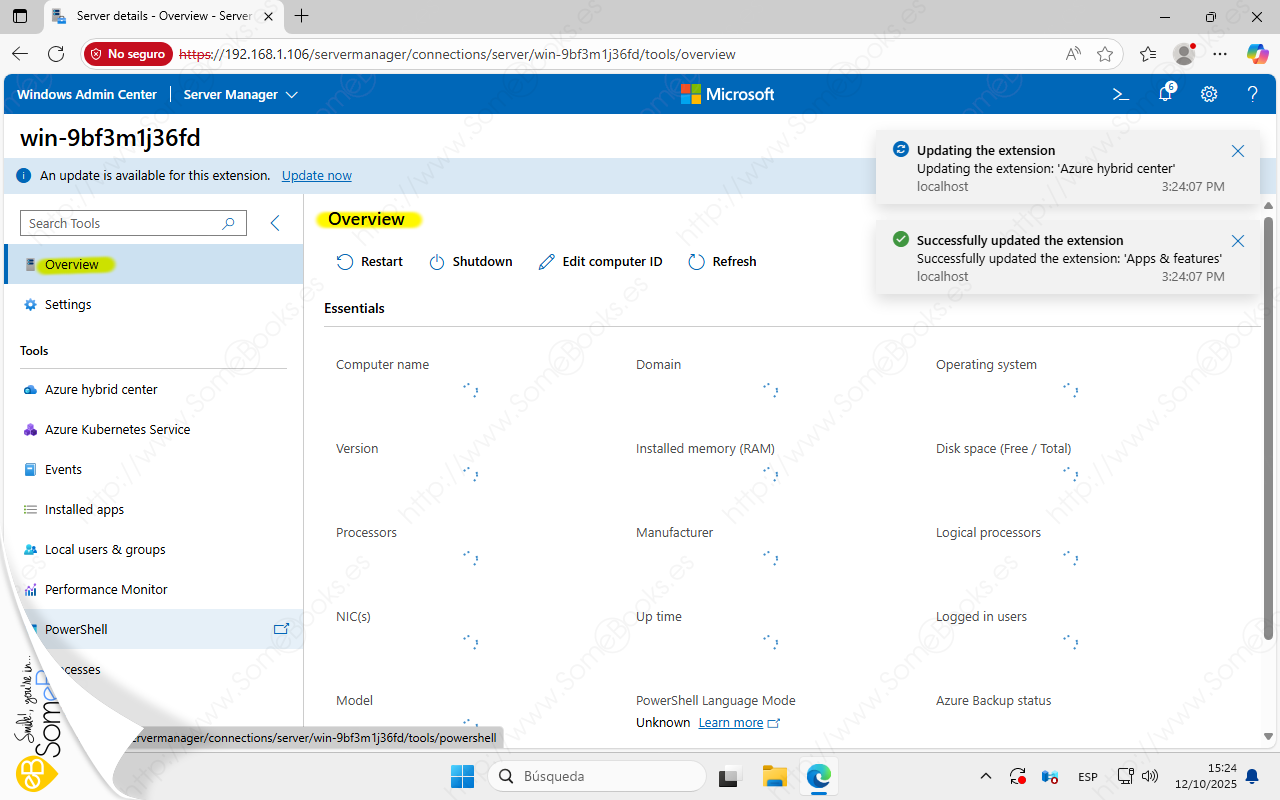Select Azure Kubernetes Service tool
The height and width of the screenshot is (800, 1280).
tap(117, 430)
